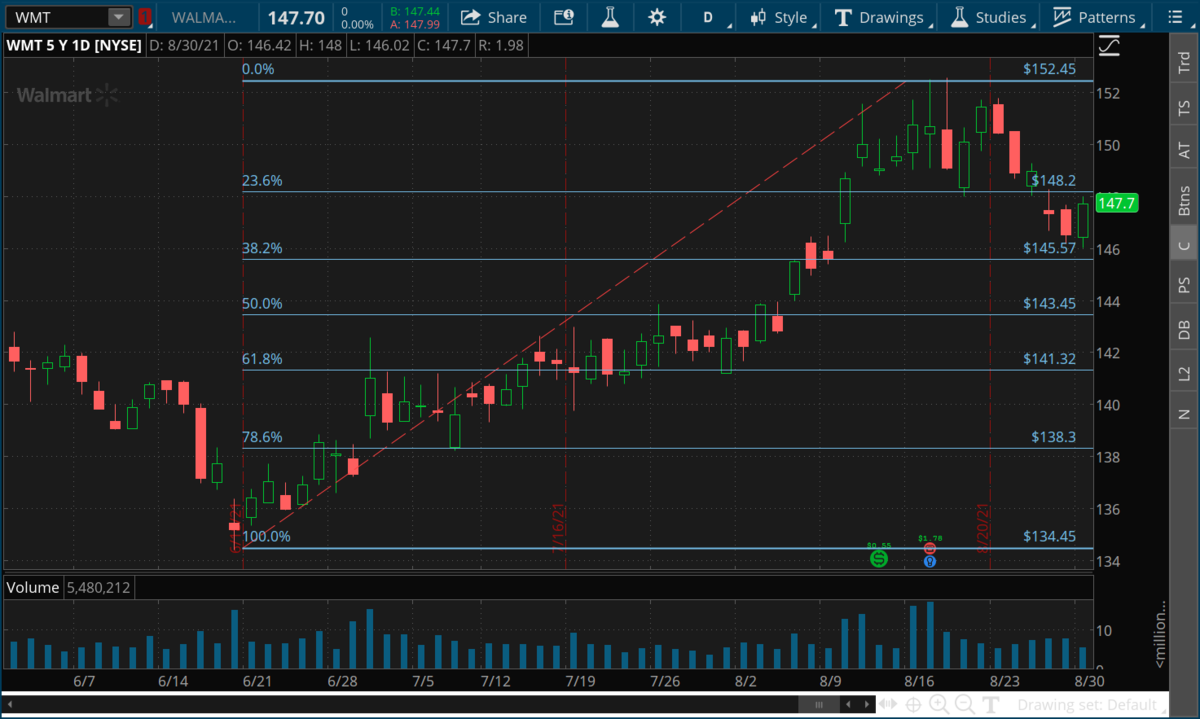Click the crosshair icon in bottom bar
This screenshot has width=1200, height=719.
(x=914, y=705)
